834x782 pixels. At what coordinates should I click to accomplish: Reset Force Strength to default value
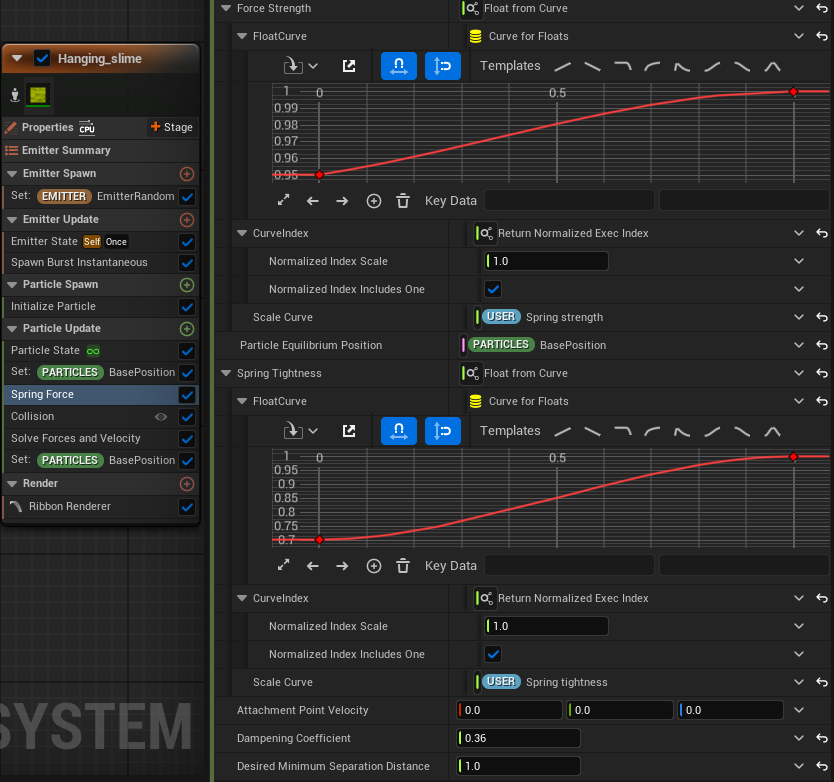(x=821, y=9)
